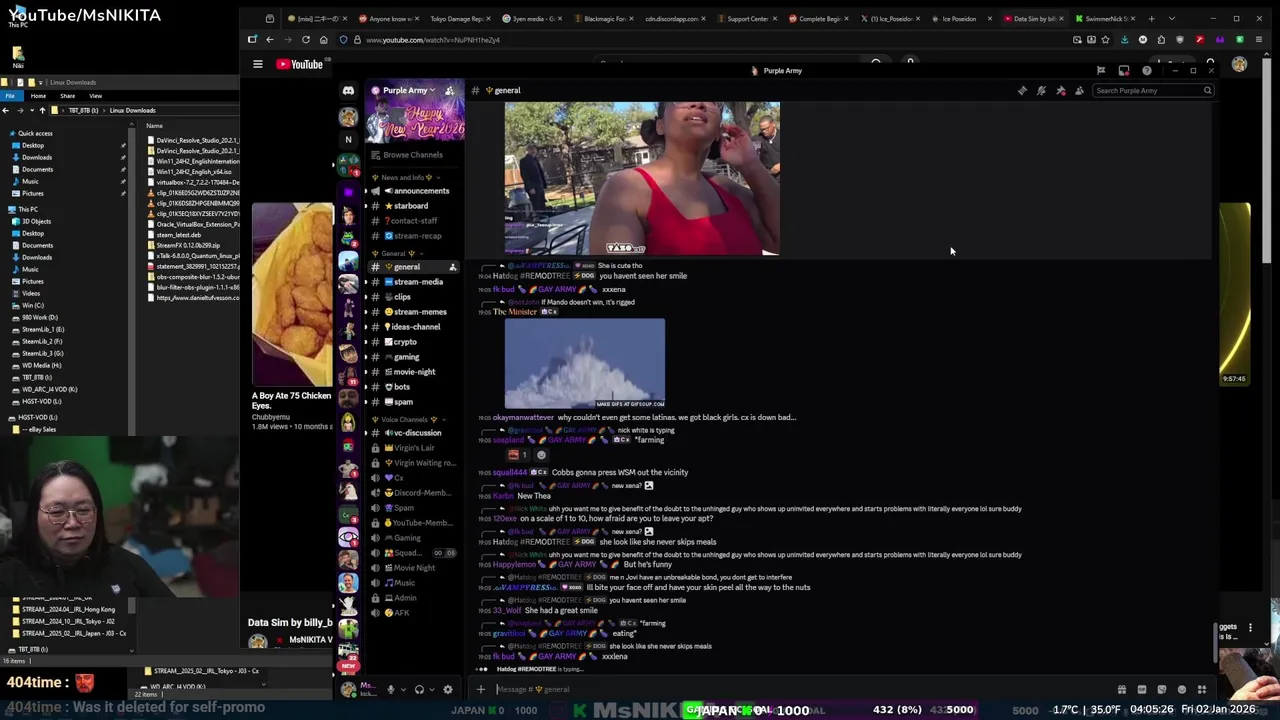This screenshot has height=720, width=1280.
Task: Open the stream-media channel
Action: (414, 282)
